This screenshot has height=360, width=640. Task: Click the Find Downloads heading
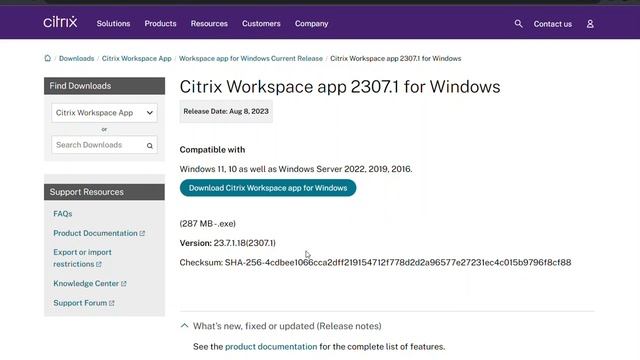pos(104,86)
